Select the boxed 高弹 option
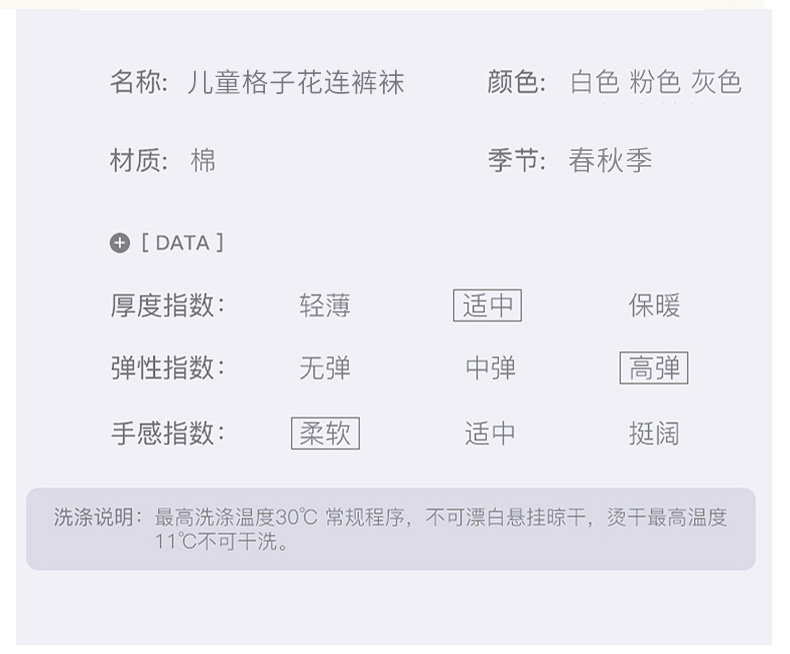 pos(654,369)
